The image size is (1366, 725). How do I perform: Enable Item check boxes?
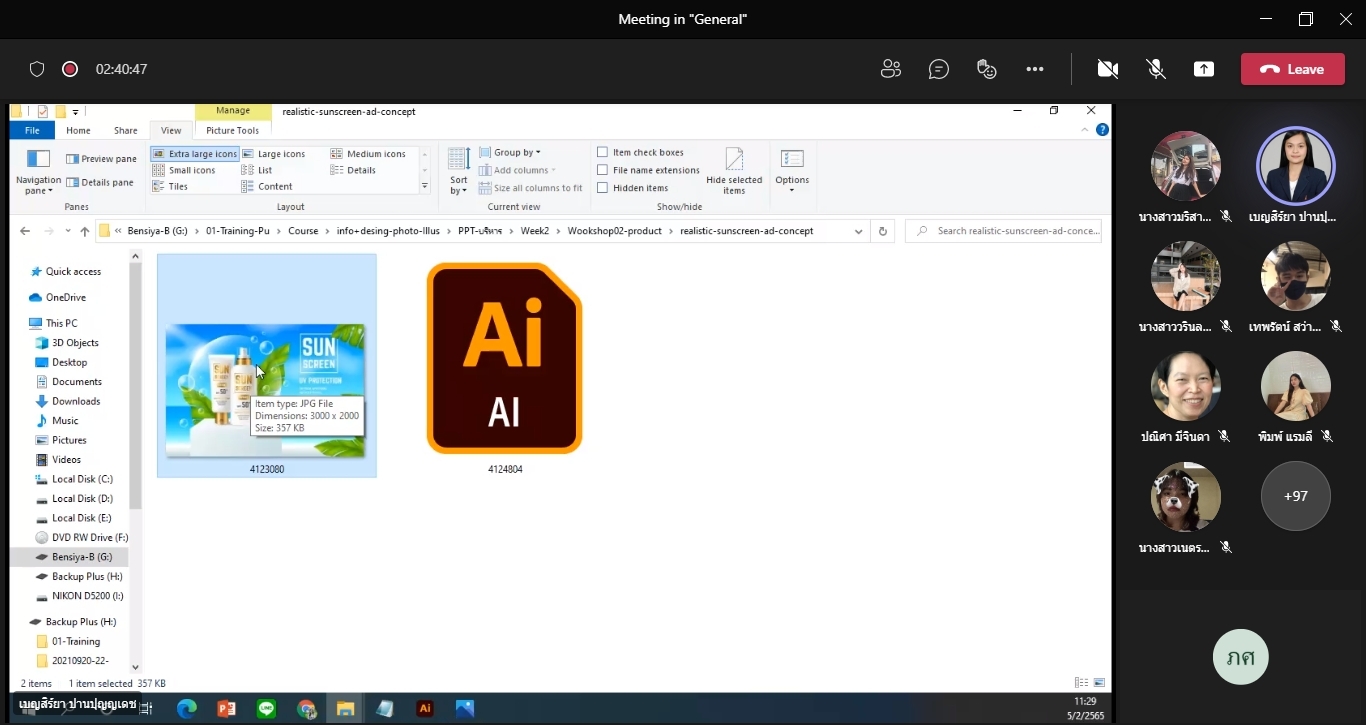tap(602, 152)
